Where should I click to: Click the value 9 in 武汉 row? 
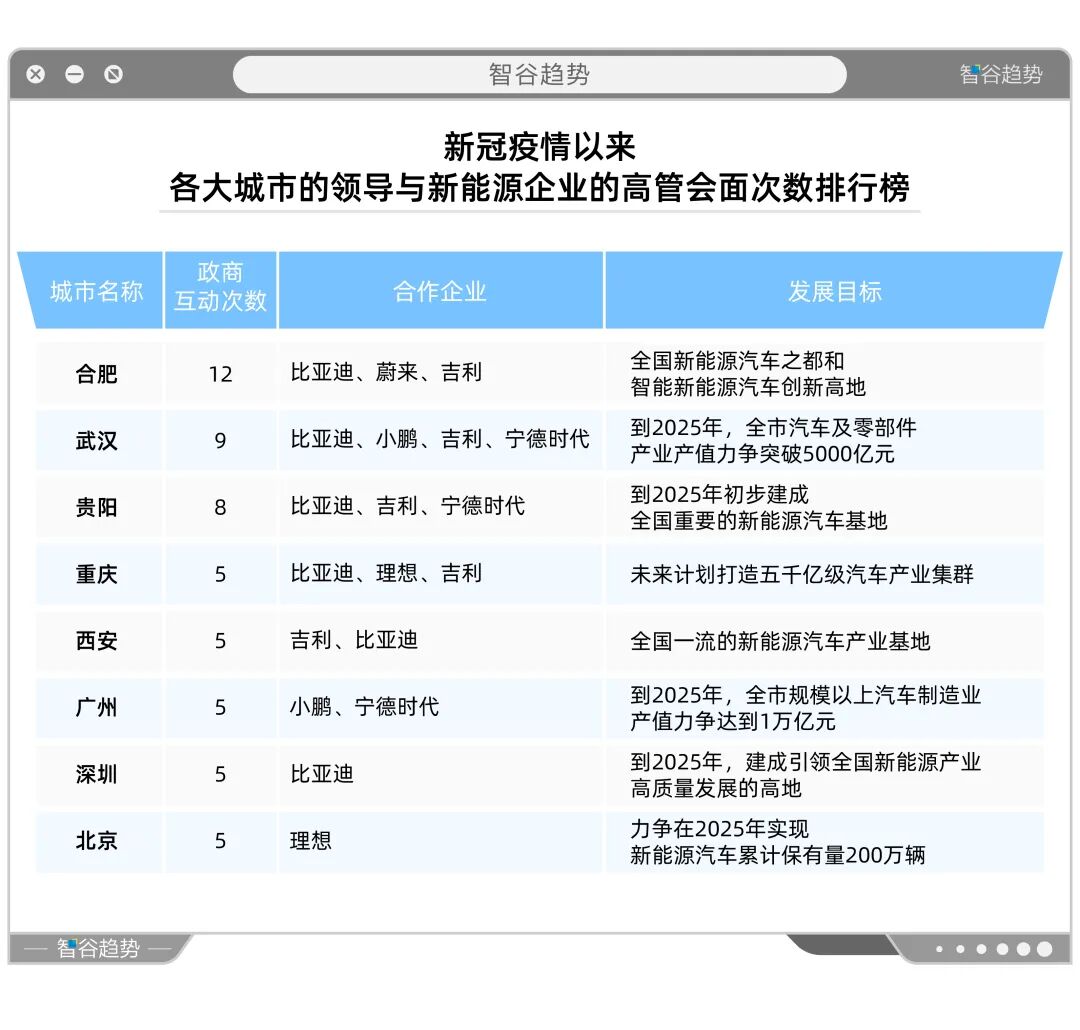(x=220, y=441)
